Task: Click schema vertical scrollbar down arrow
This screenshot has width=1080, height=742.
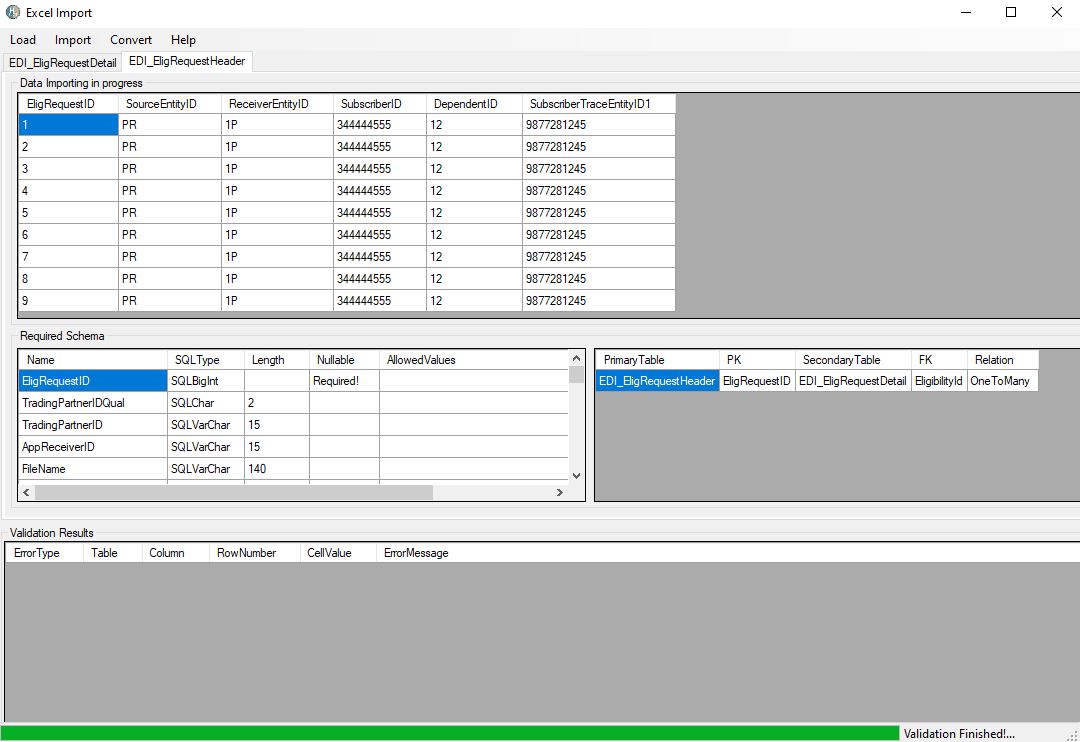Action: pyautogui.click(x=577, y=475)
